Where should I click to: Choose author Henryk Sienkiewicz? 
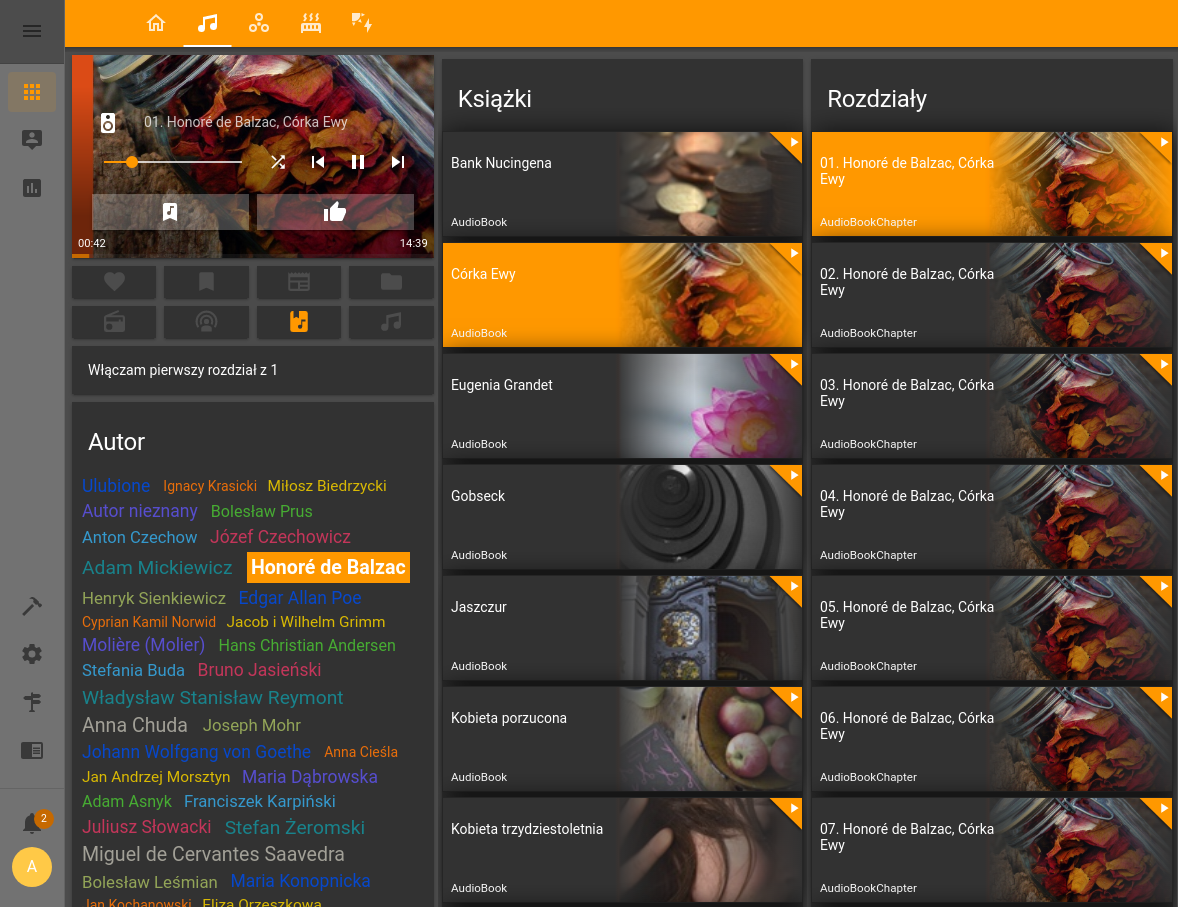pos(153,598)
